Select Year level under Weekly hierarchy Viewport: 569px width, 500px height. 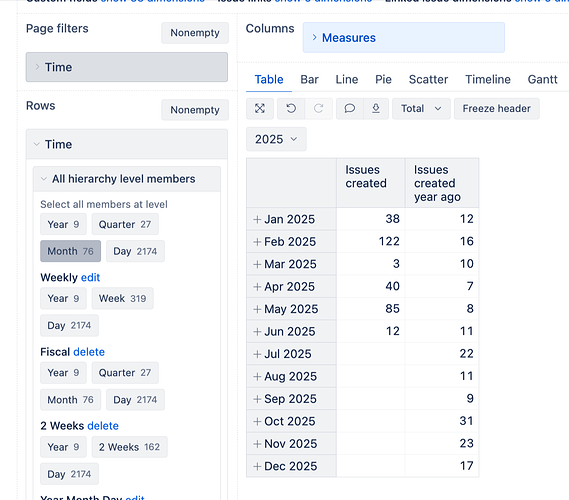click(x=63, y=298)
